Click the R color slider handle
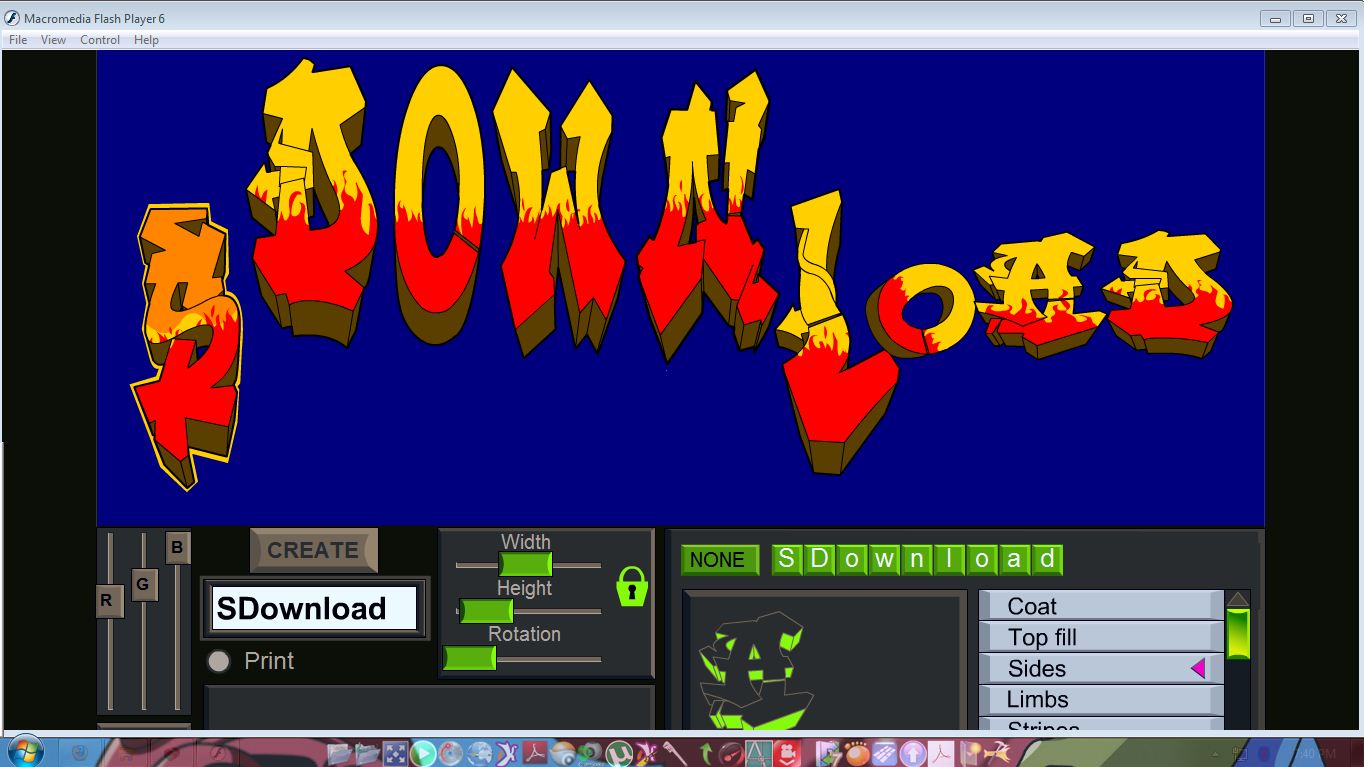 (109, 601)
